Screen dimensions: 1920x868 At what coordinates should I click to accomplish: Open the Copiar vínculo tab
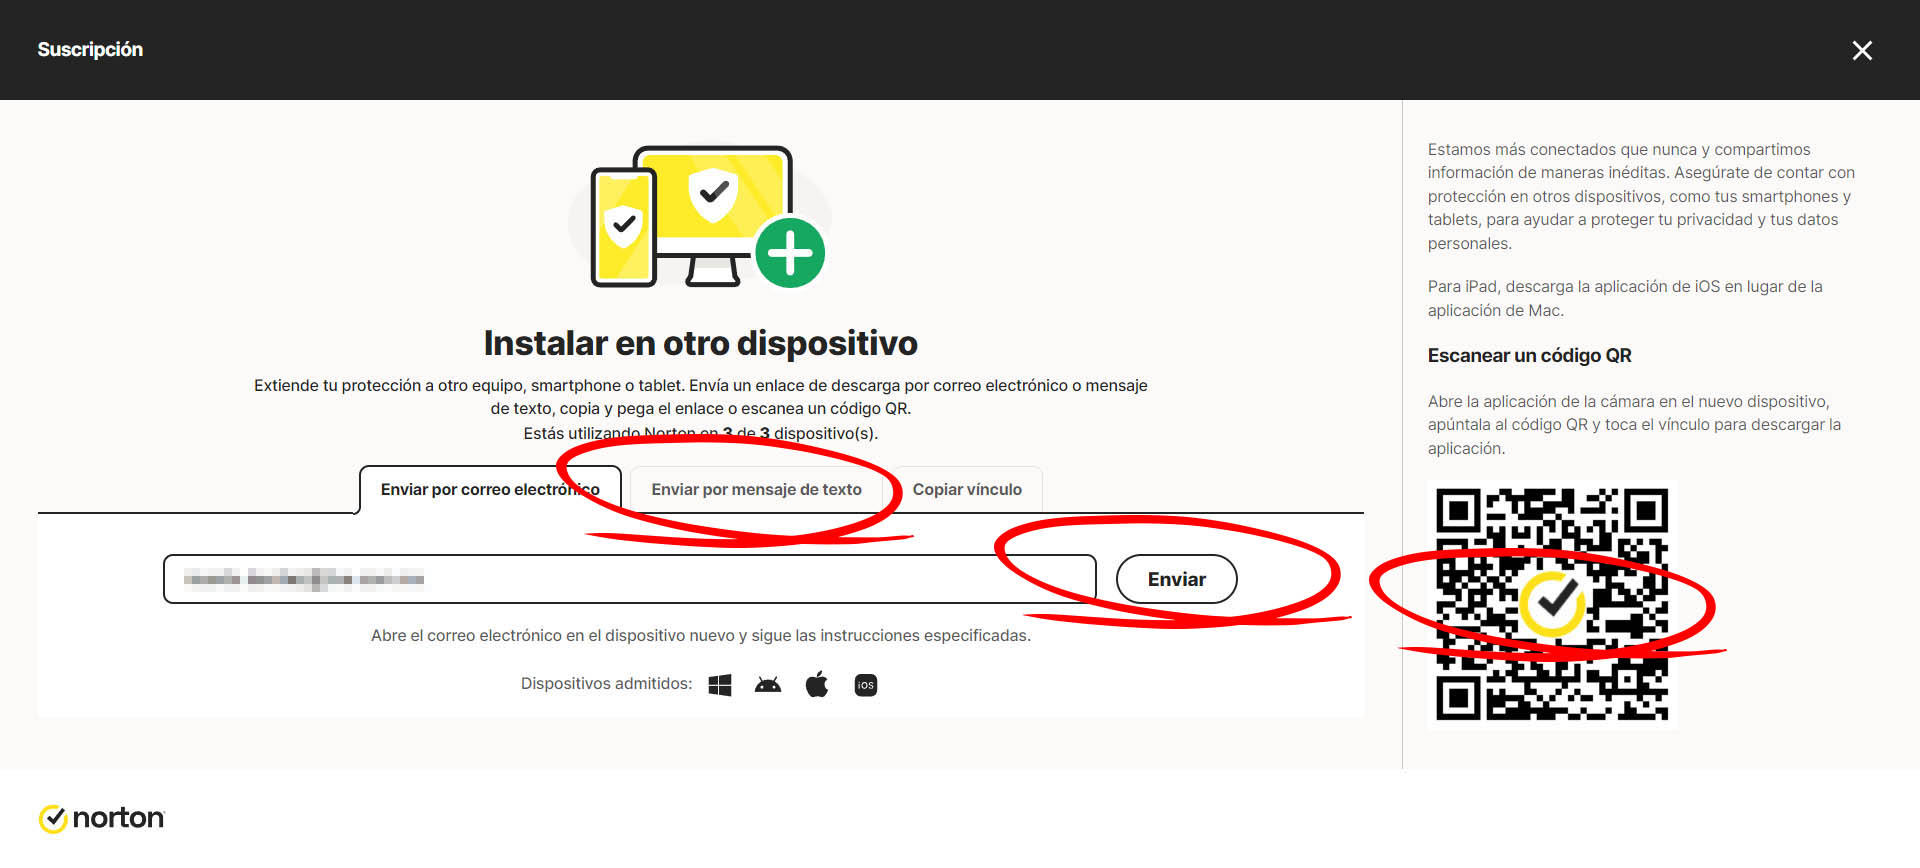(967, 490)
